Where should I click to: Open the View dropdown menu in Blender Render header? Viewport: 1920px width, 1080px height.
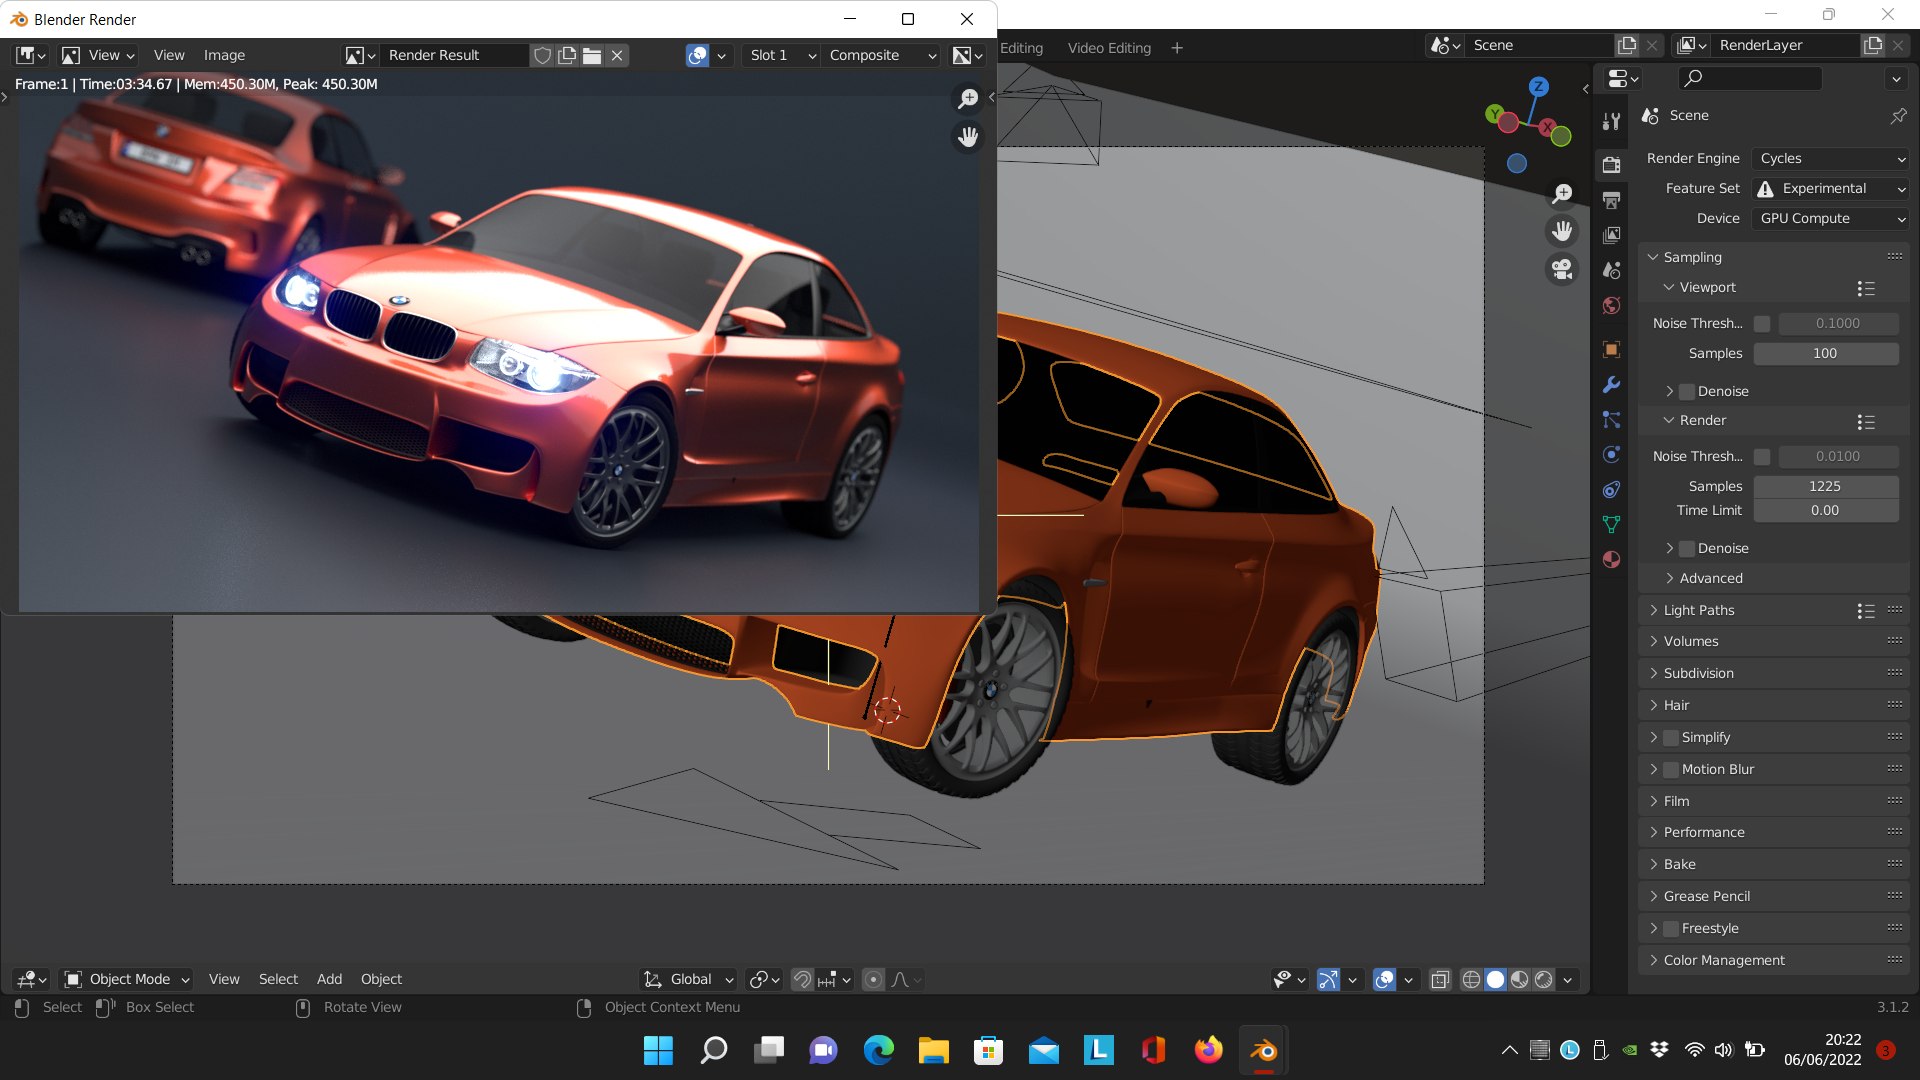click(x=100, y=56)
